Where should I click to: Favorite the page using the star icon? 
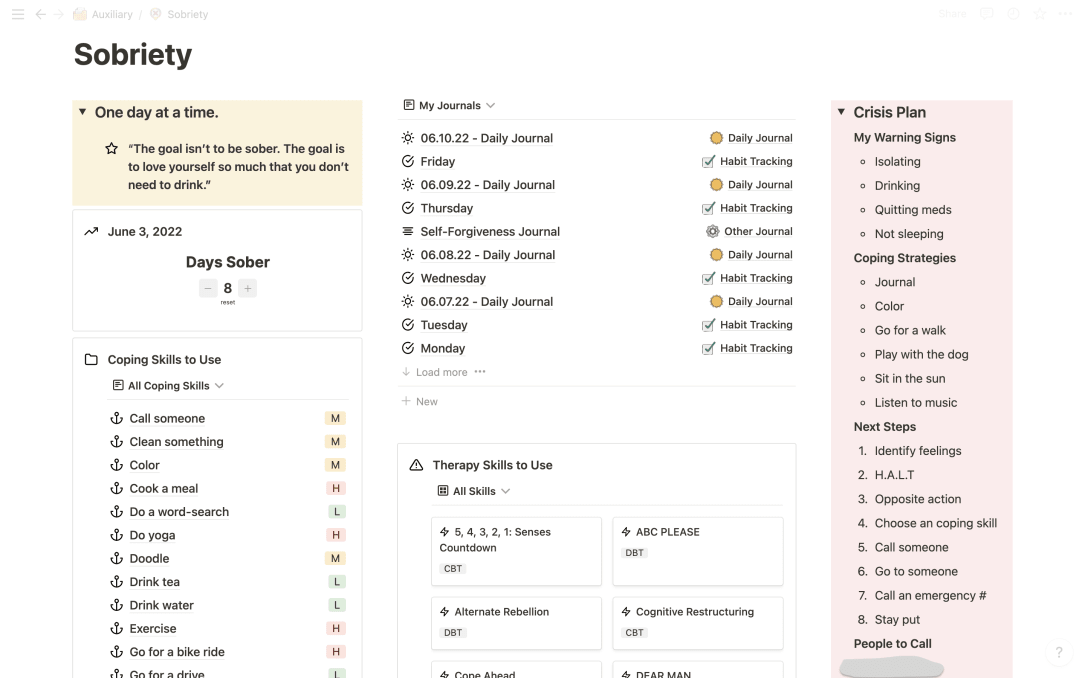[1039, 13]
